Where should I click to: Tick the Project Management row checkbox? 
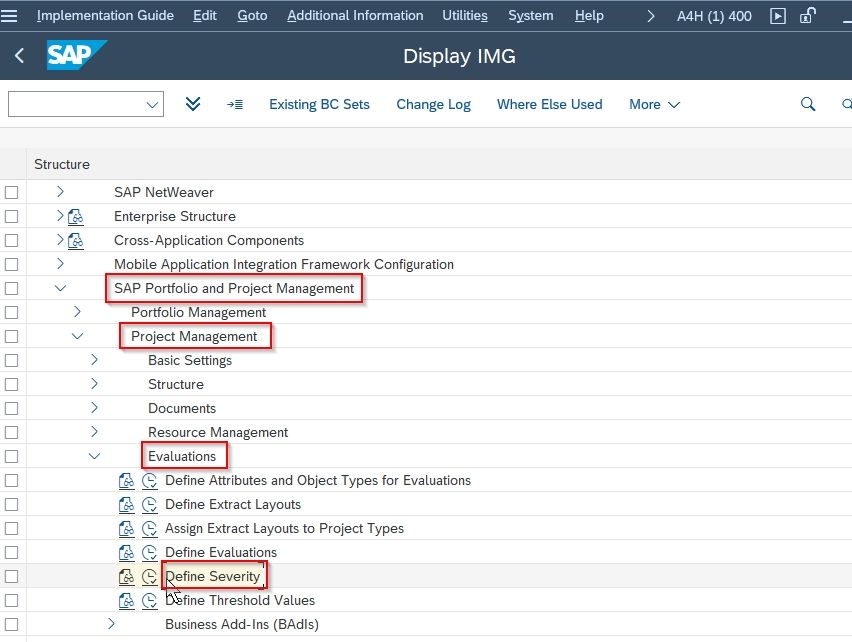coord(11,336)
